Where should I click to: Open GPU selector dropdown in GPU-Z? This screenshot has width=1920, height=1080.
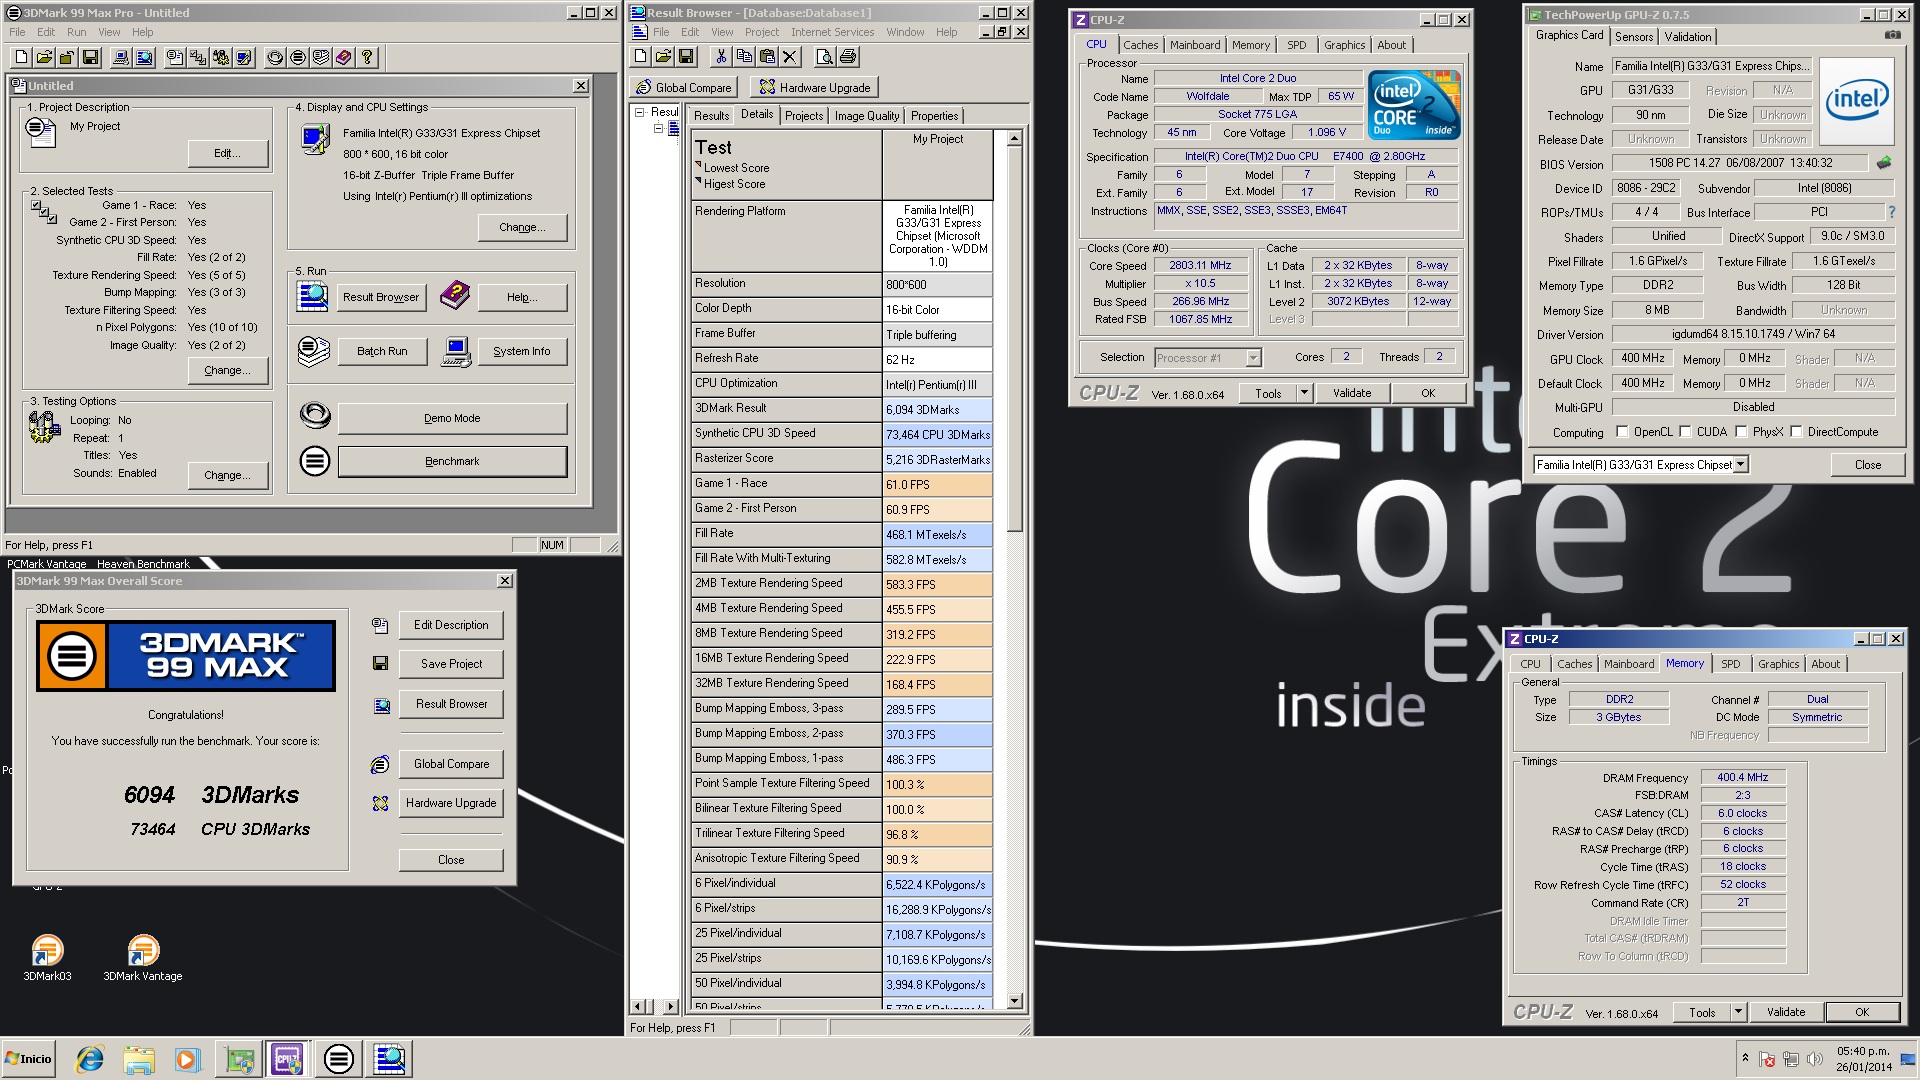point(1741,465)
